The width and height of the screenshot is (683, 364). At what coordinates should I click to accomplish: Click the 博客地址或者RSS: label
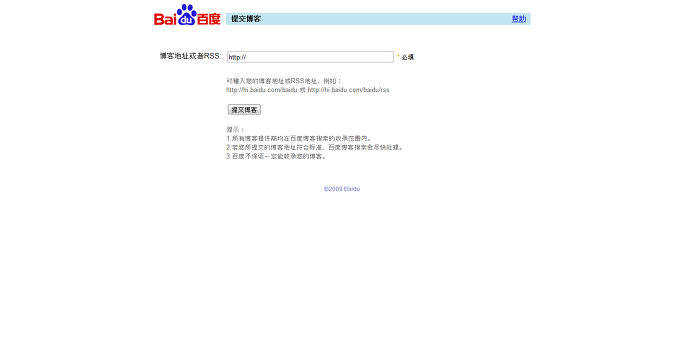[x=190, y=56]
